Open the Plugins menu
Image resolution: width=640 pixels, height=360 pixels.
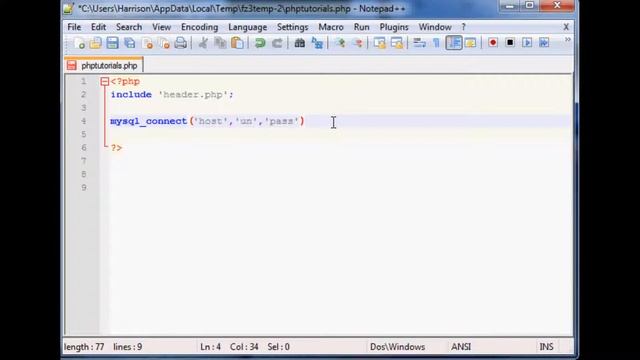pyautogui.click(x=394, y=27)
